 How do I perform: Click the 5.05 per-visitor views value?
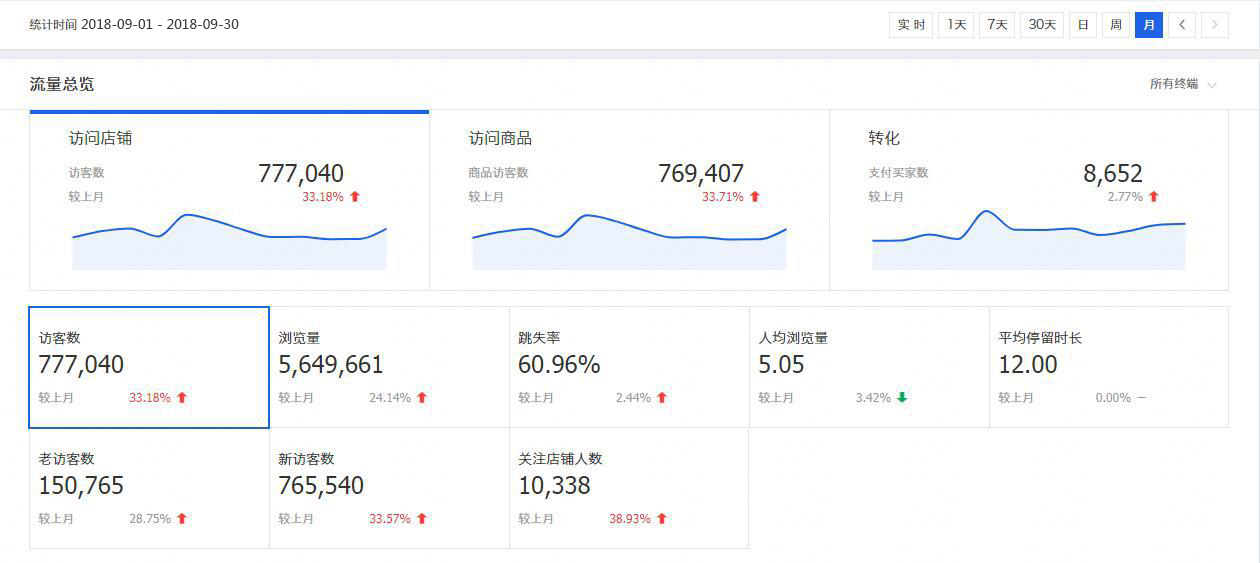(781, 365)
